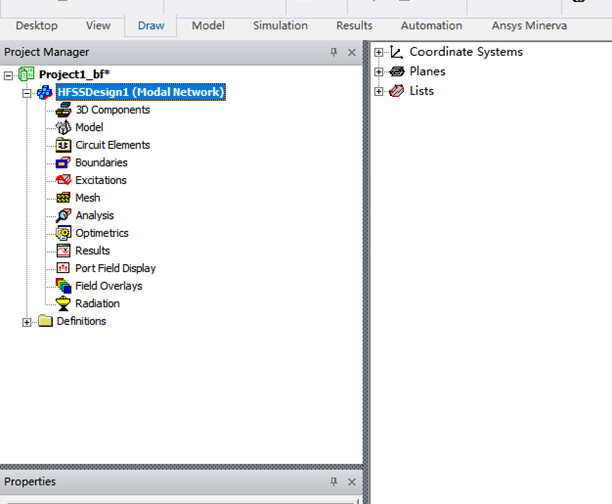The width and height of the screenshot is (612, 504).
Task: Select the 3D Components label
Action: pos(113,110)
